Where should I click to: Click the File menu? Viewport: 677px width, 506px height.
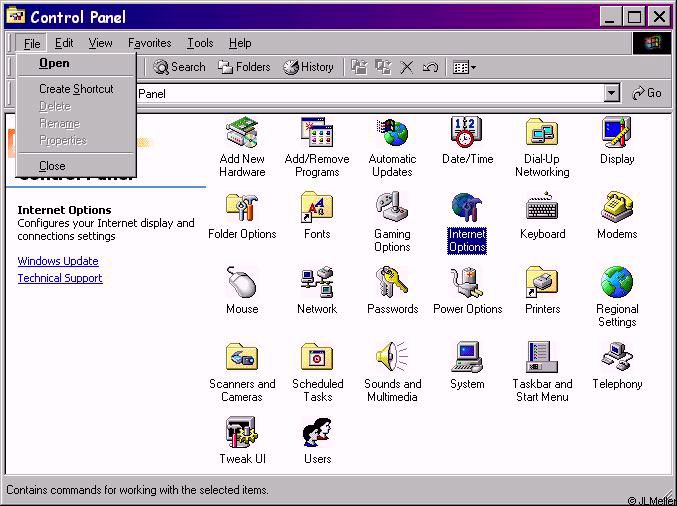32,43
